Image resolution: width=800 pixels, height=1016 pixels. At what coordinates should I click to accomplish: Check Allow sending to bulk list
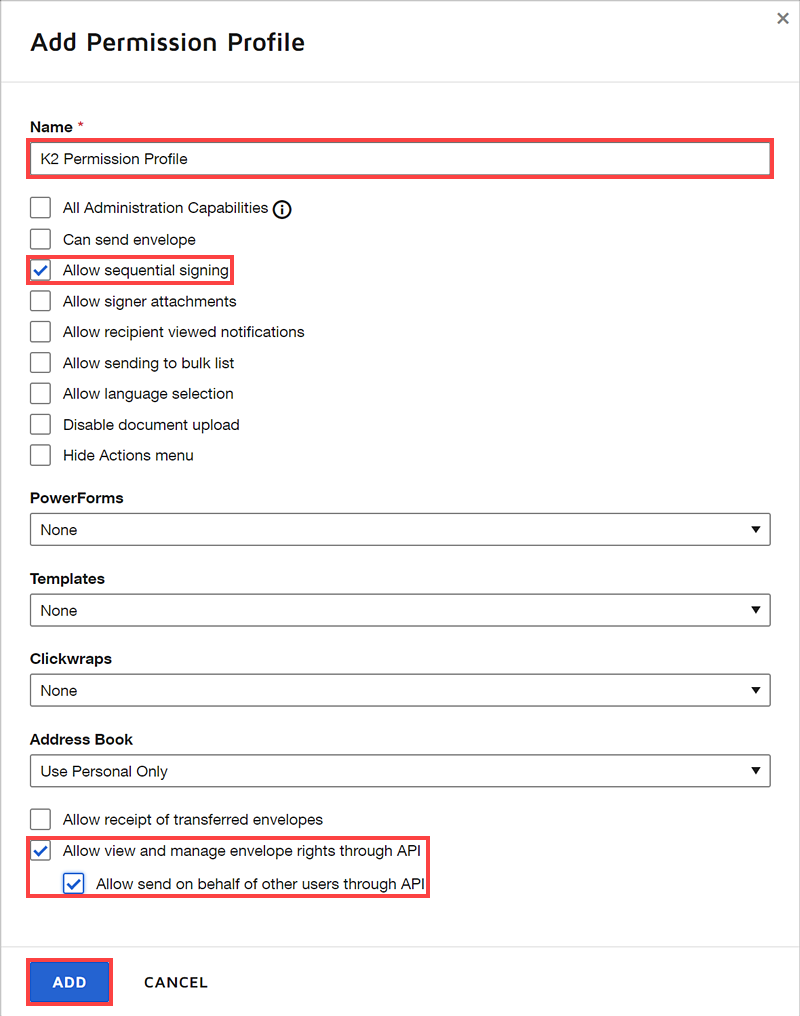click(40, 363)
